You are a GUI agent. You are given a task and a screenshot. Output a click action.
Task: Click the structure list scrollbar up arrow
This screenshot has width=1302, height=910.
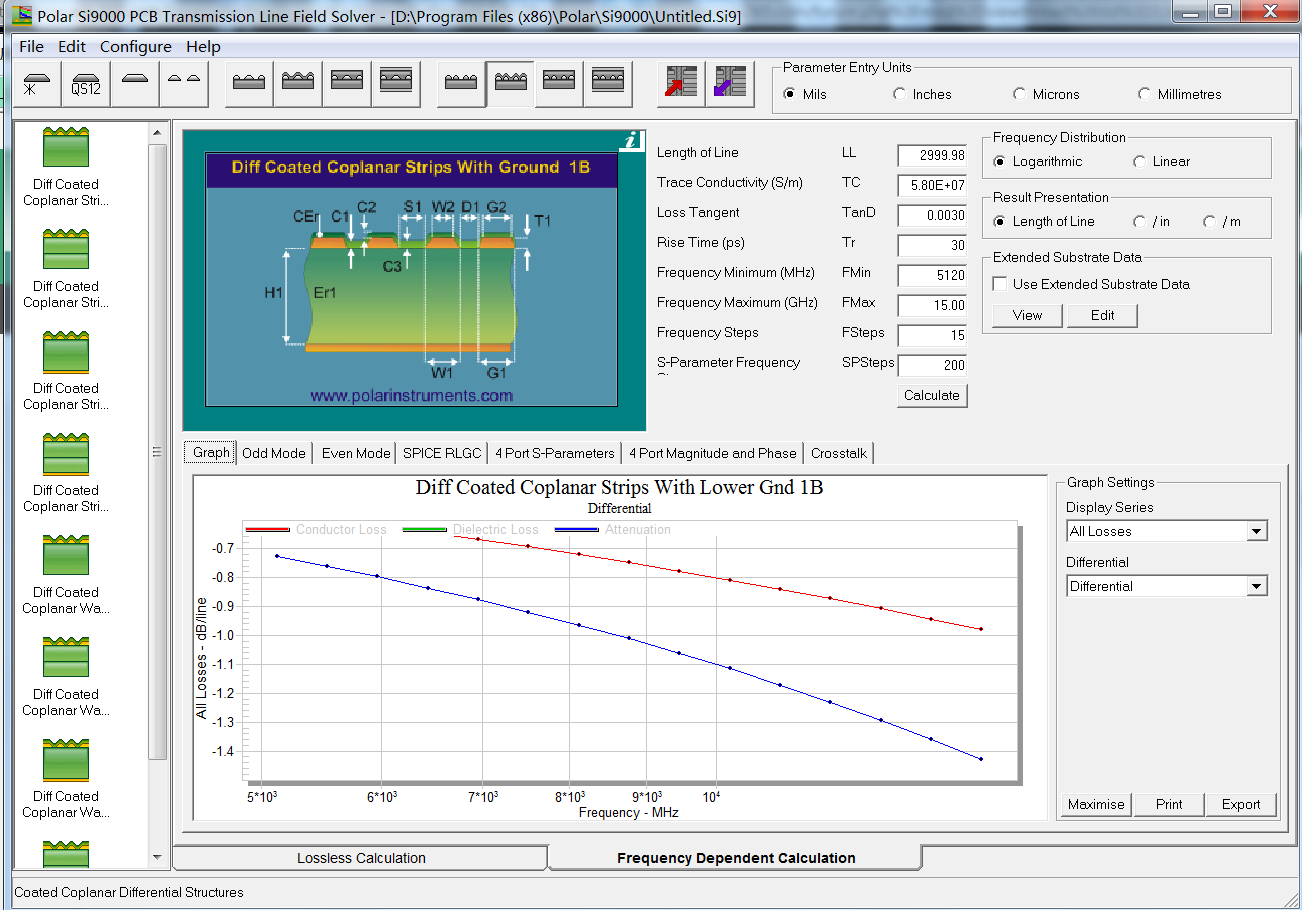[157, 133]
